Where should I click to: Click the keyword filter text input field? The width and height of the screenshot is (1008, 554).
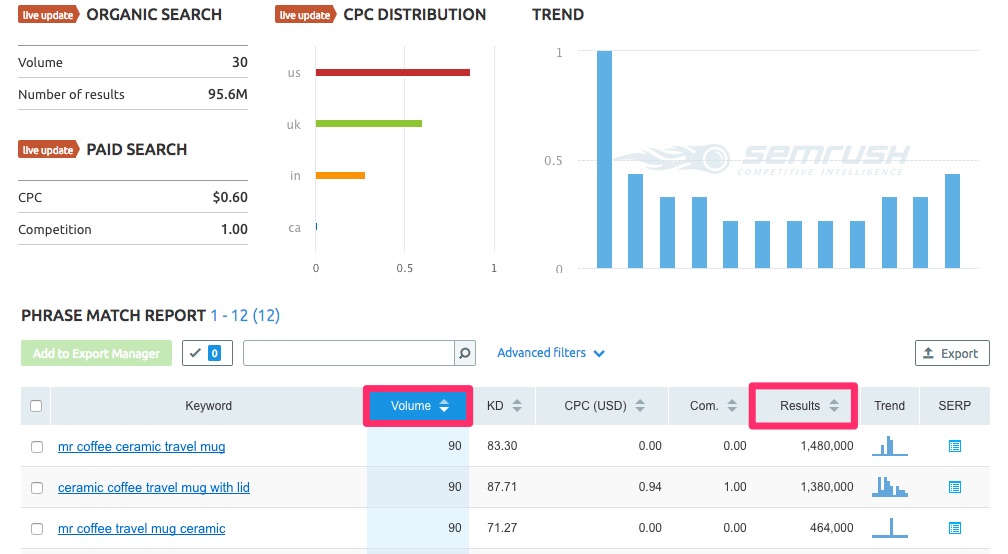(x=349, y=353)
